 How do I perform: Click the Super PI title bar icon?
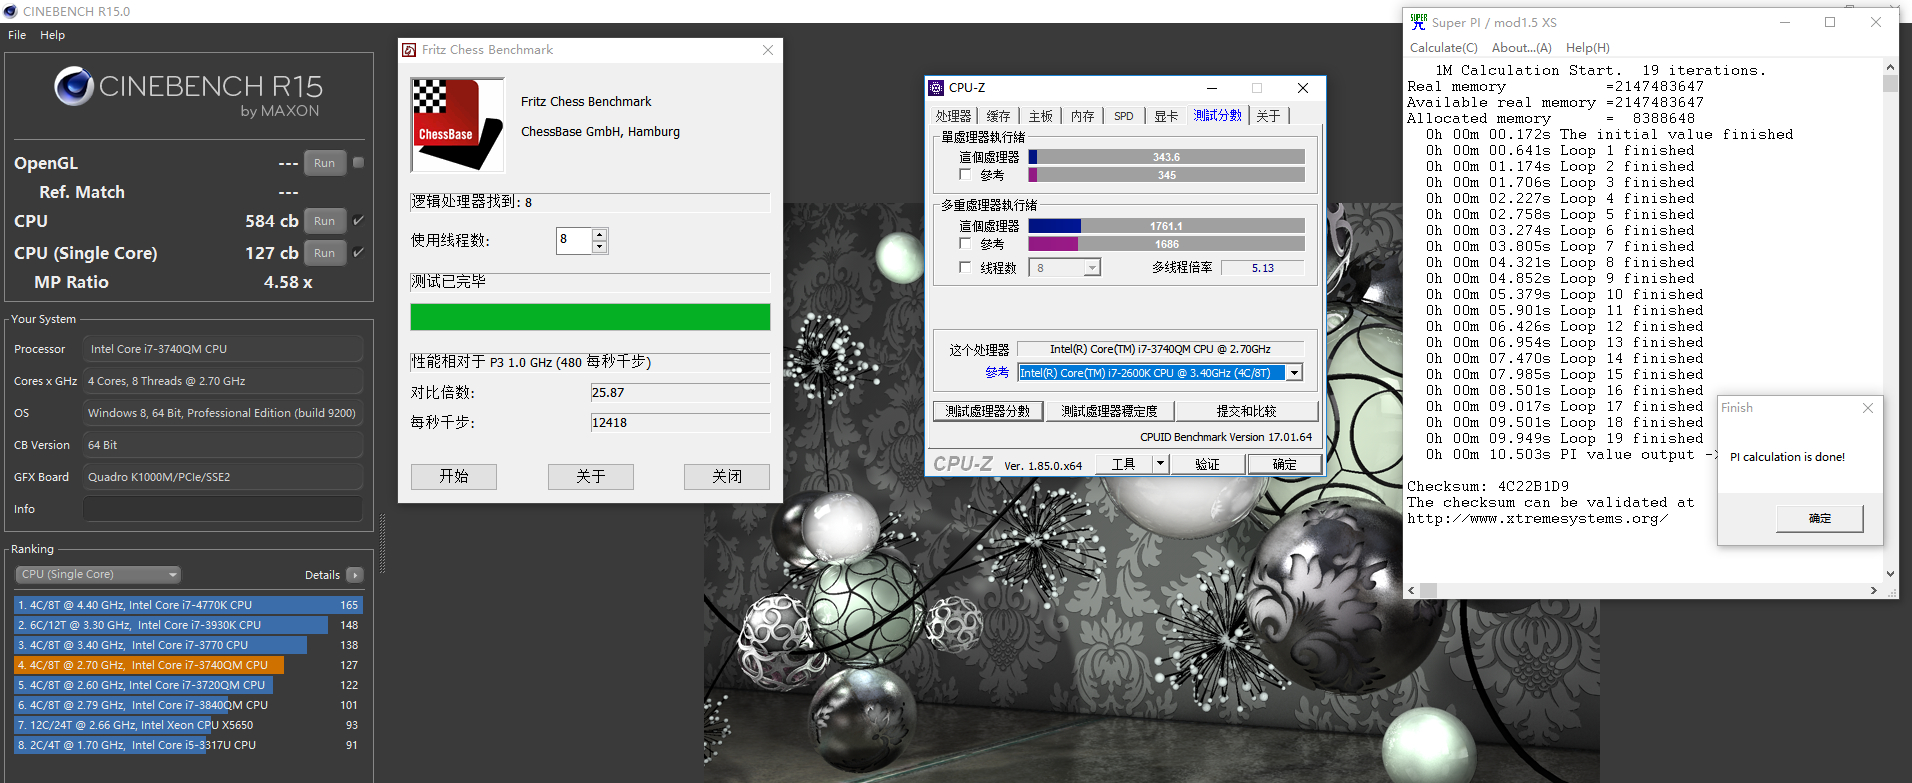(1418, 22)
